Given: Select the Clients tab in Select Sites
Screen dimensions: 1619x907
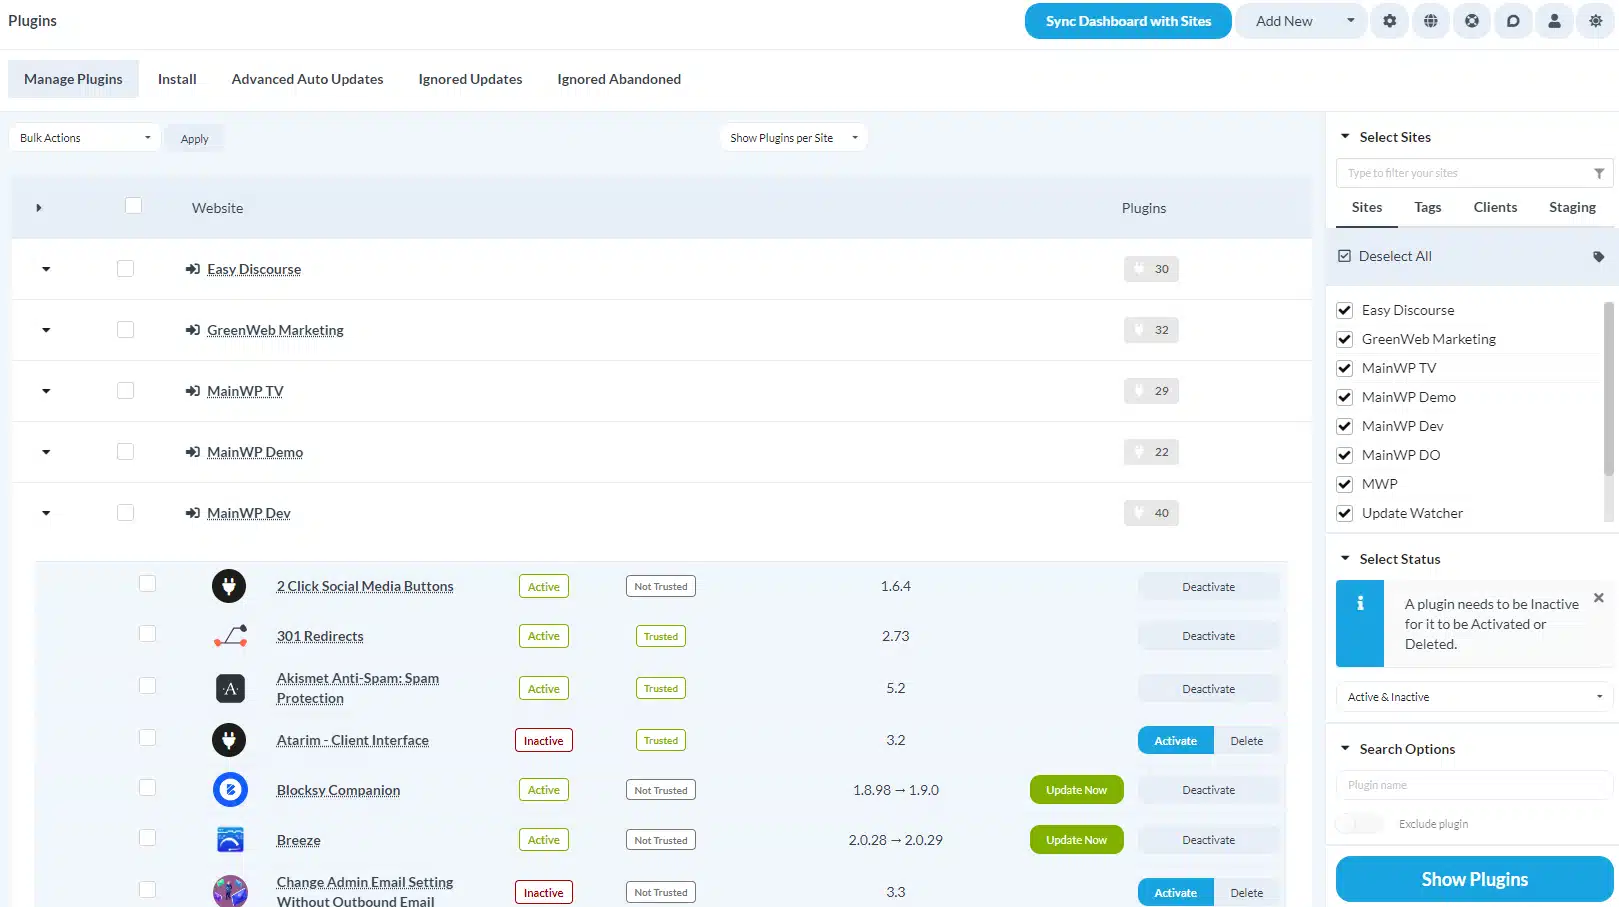Looking at the screenshot, I should (x=1494, y=207).
